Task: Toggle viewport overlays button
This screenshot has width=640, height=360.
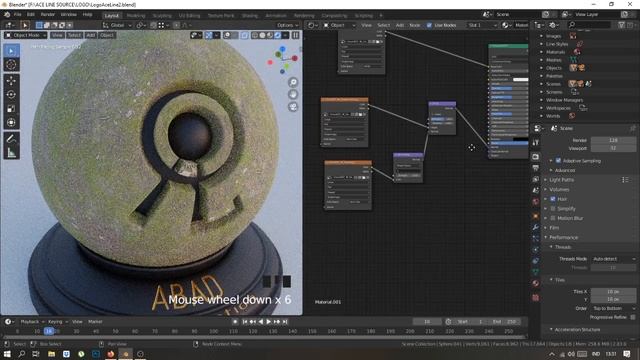Action: point(227,36)
